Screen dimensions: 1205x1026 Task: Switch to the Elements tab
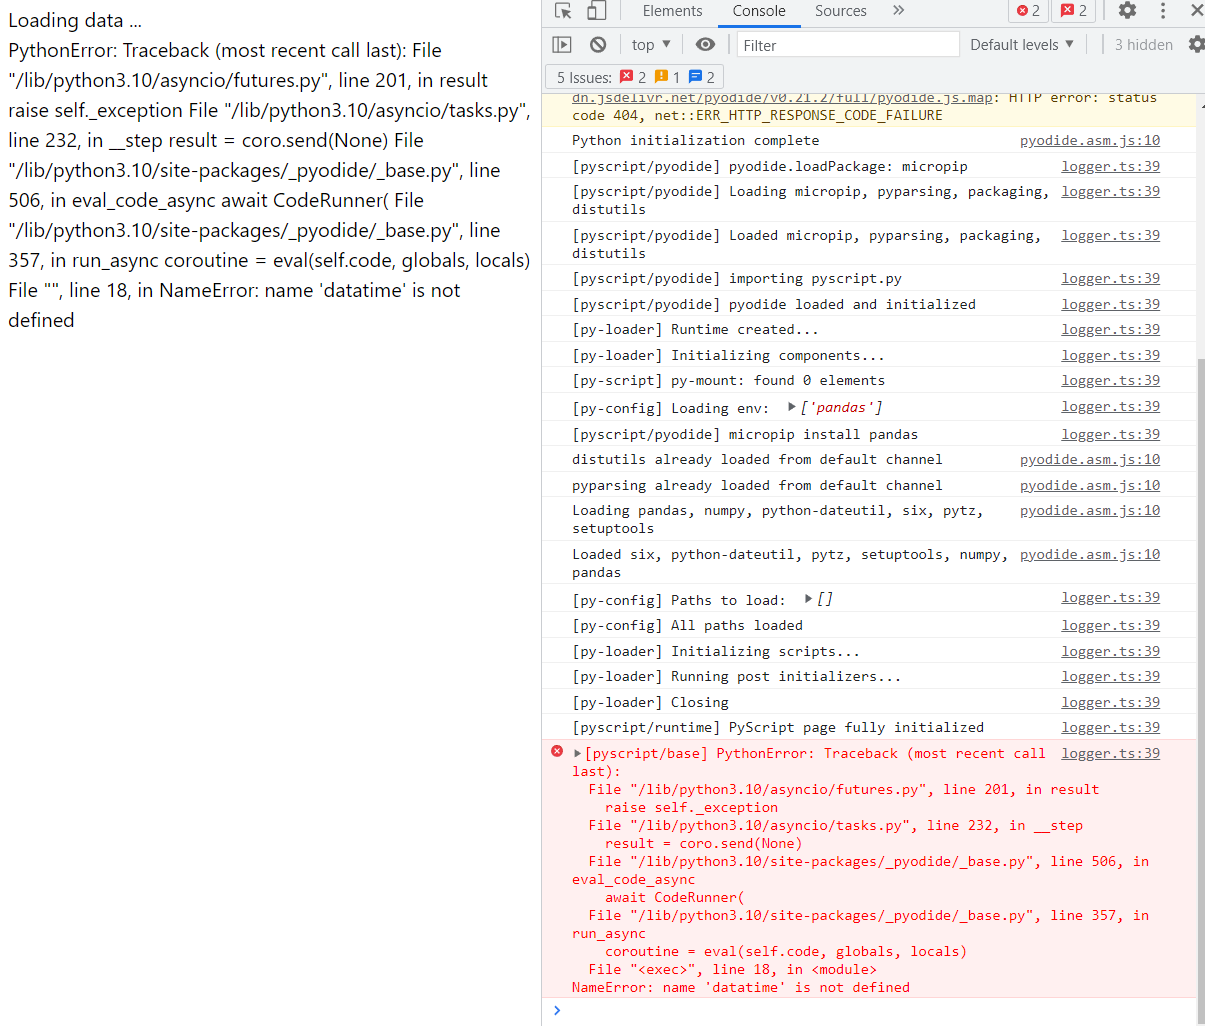pos(672,11)
